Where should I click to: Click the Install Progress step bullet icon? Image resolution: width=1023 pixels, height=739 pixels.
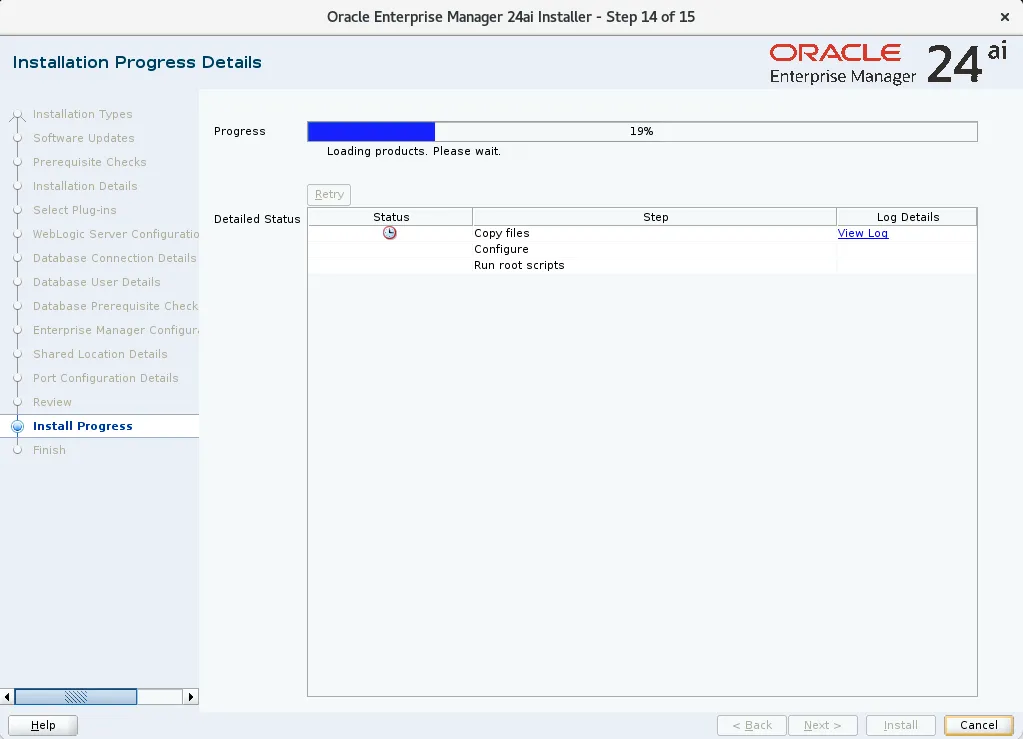[x=15, y=426]
